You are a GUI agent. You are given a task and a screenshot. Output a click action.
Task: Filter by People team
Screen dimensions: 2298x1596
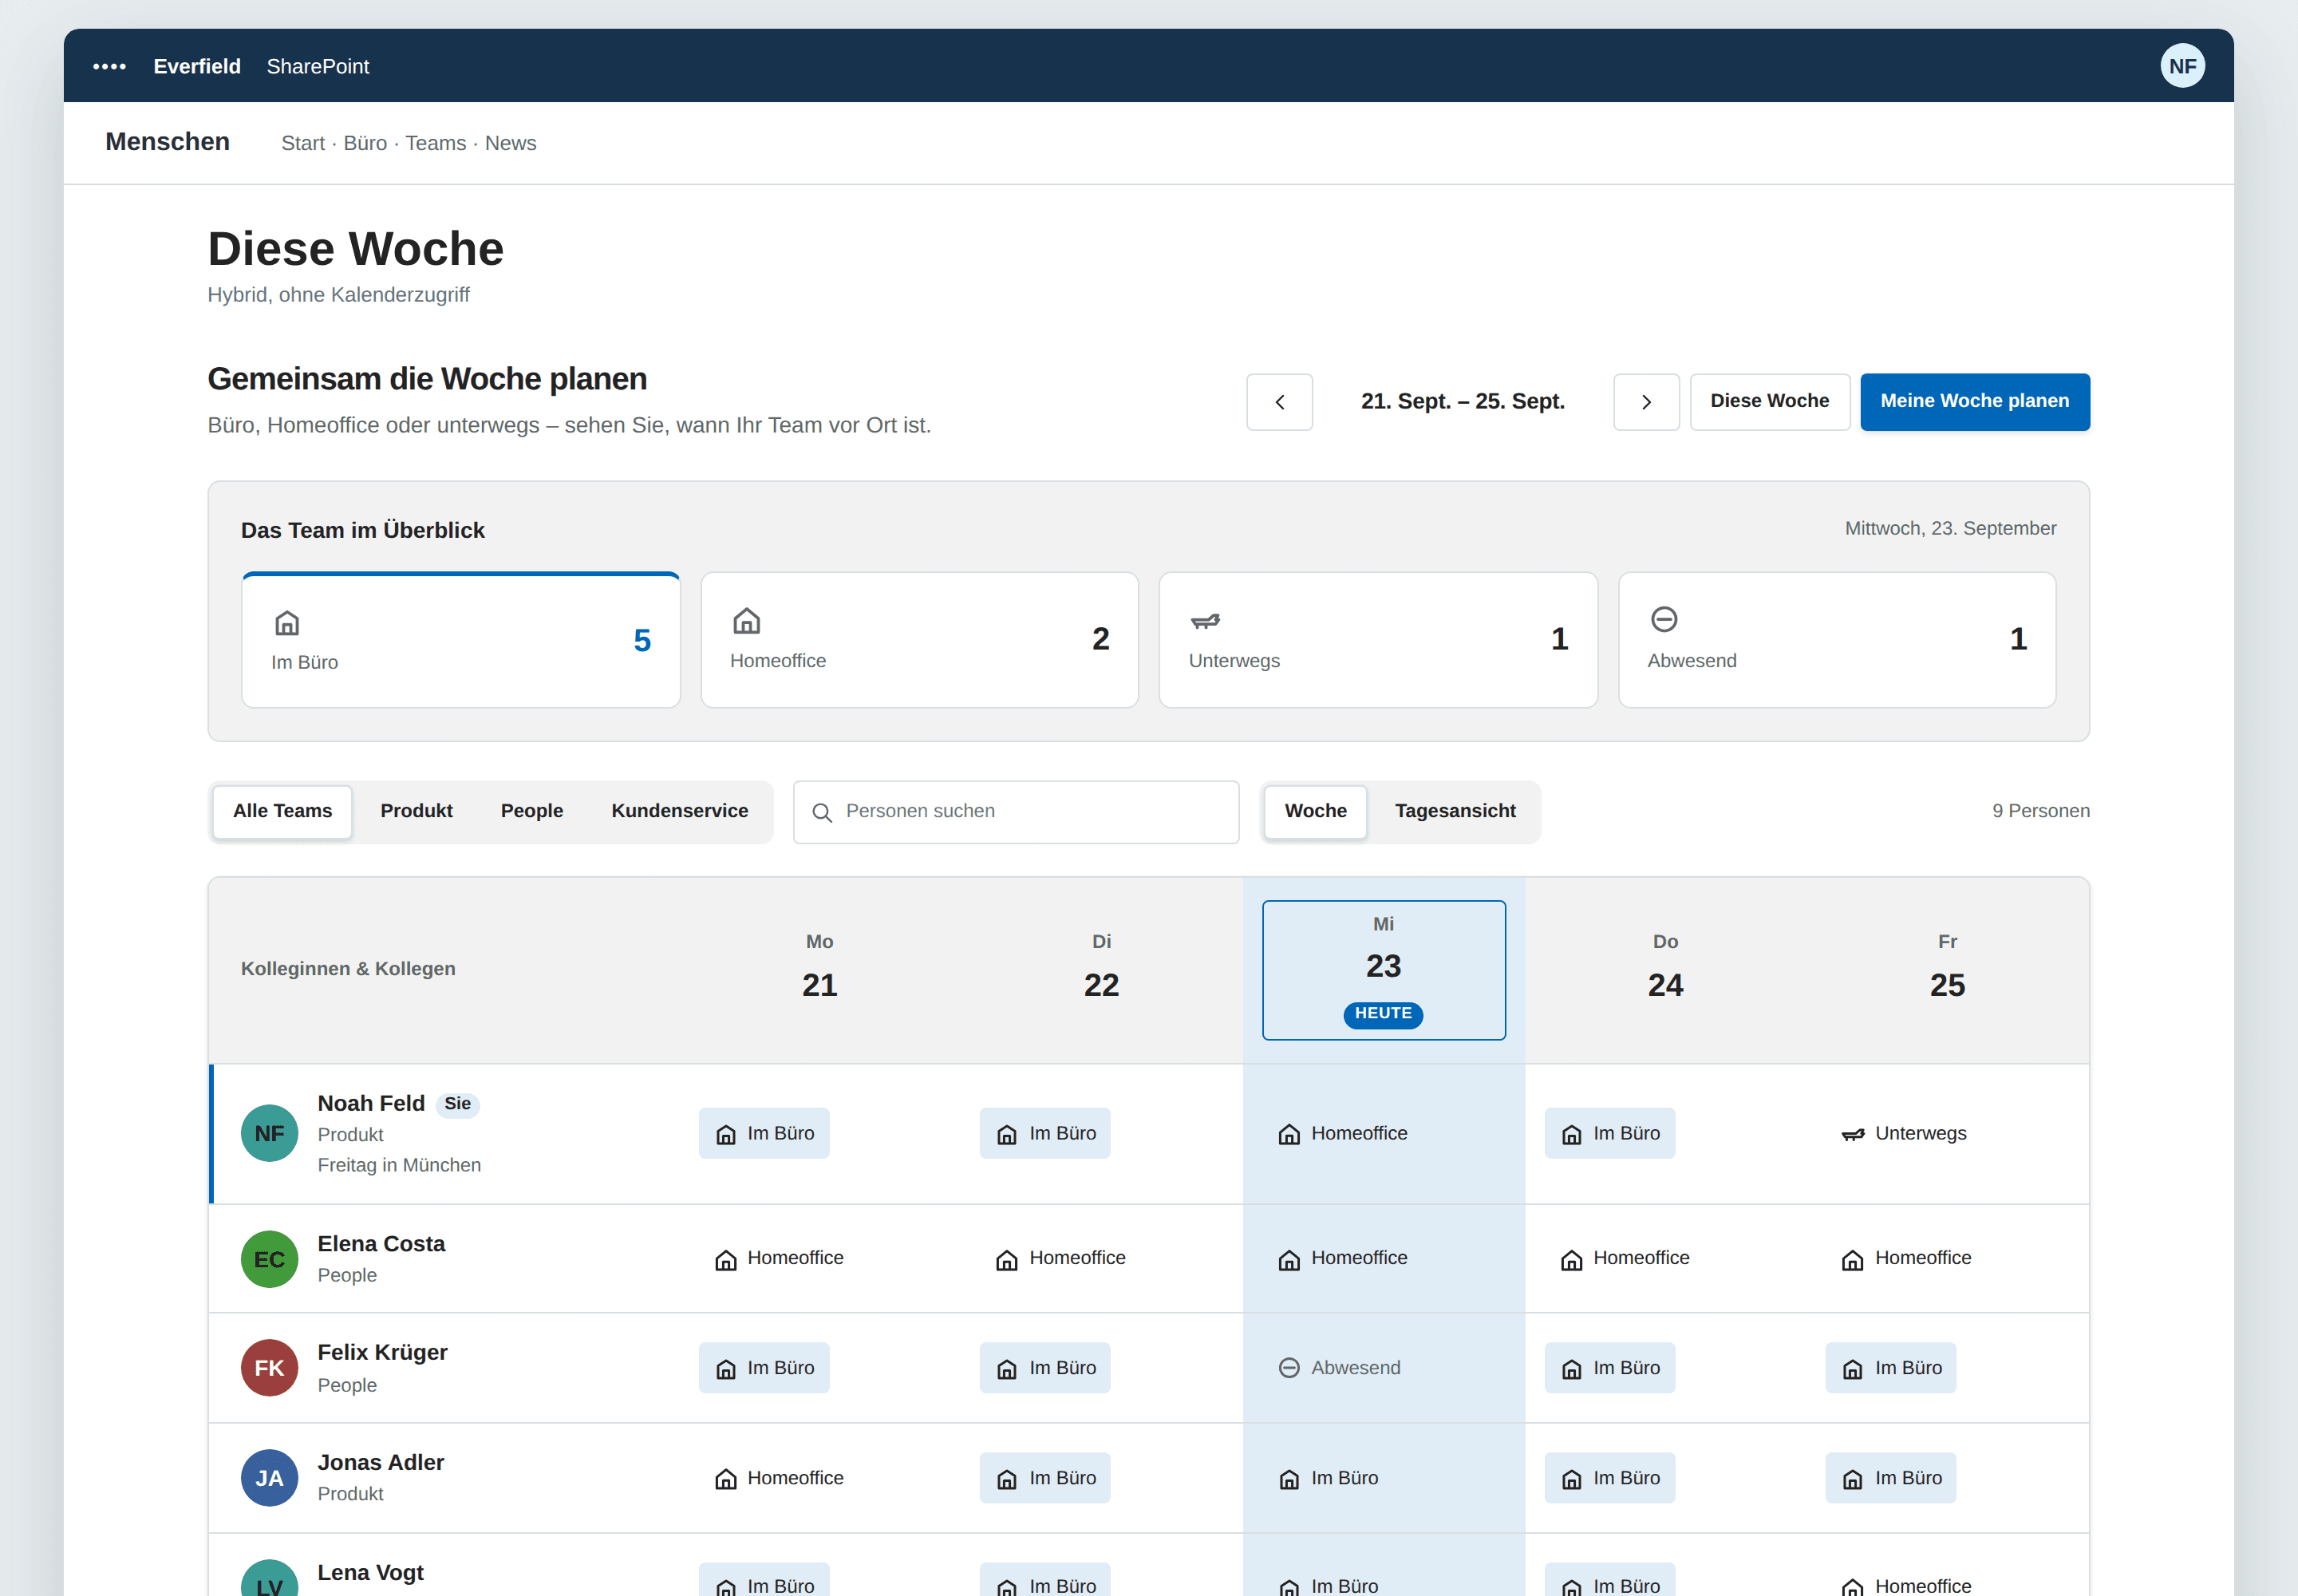point(532,811)
